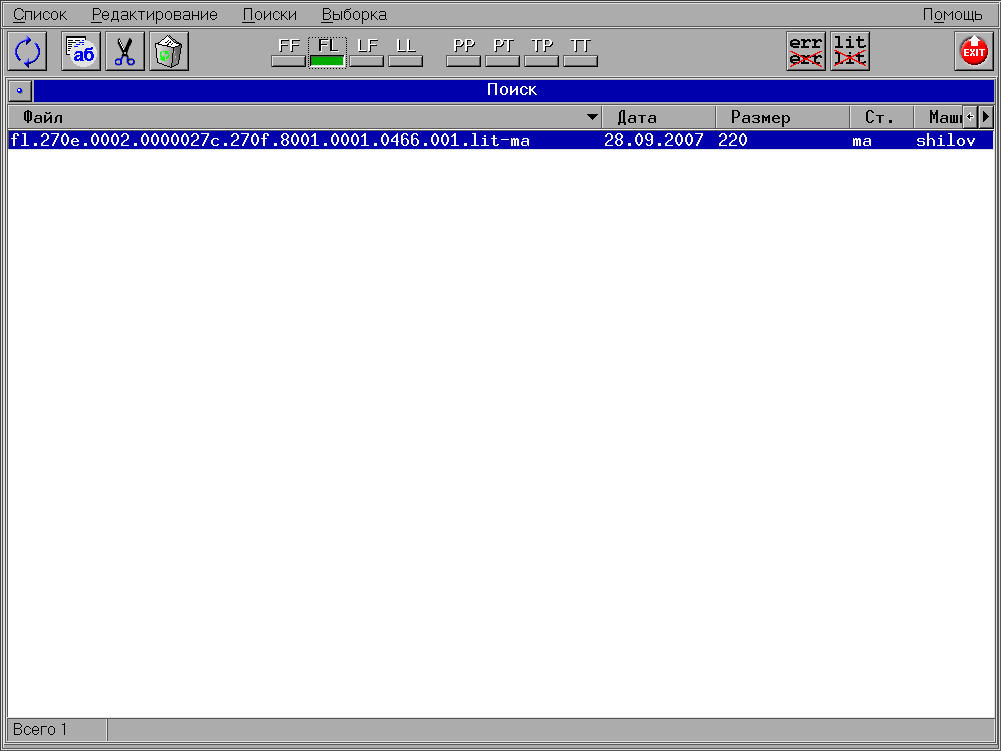Click the trash bin delete icon
Screen dimensions: 1001x751
point(169,52)
